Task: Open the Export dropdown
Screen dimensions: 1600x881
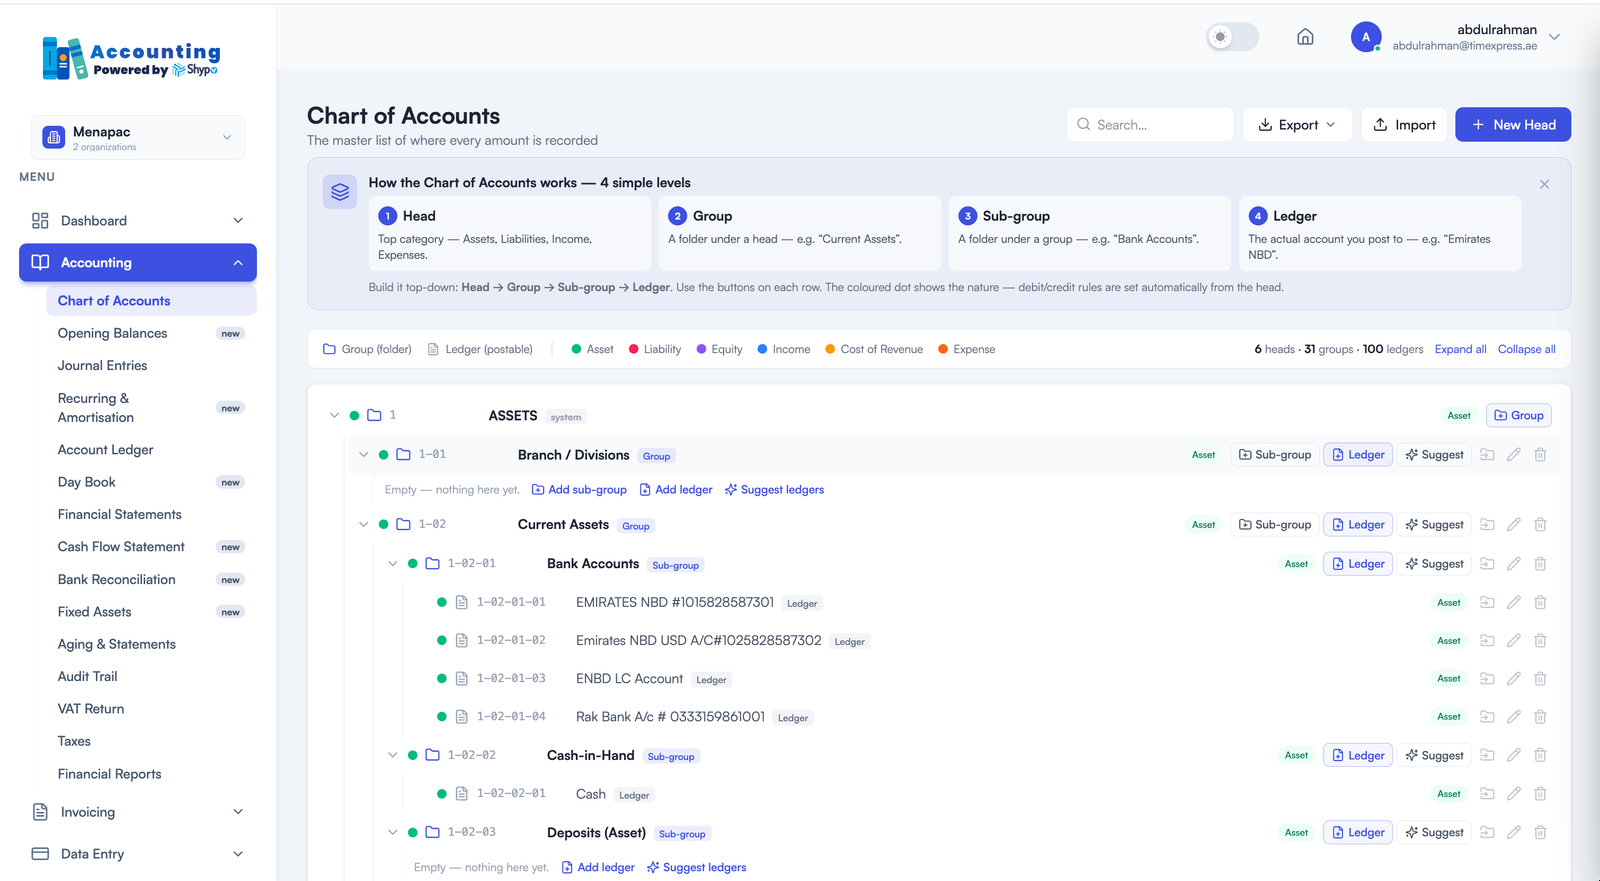Action: (1297, 125)
